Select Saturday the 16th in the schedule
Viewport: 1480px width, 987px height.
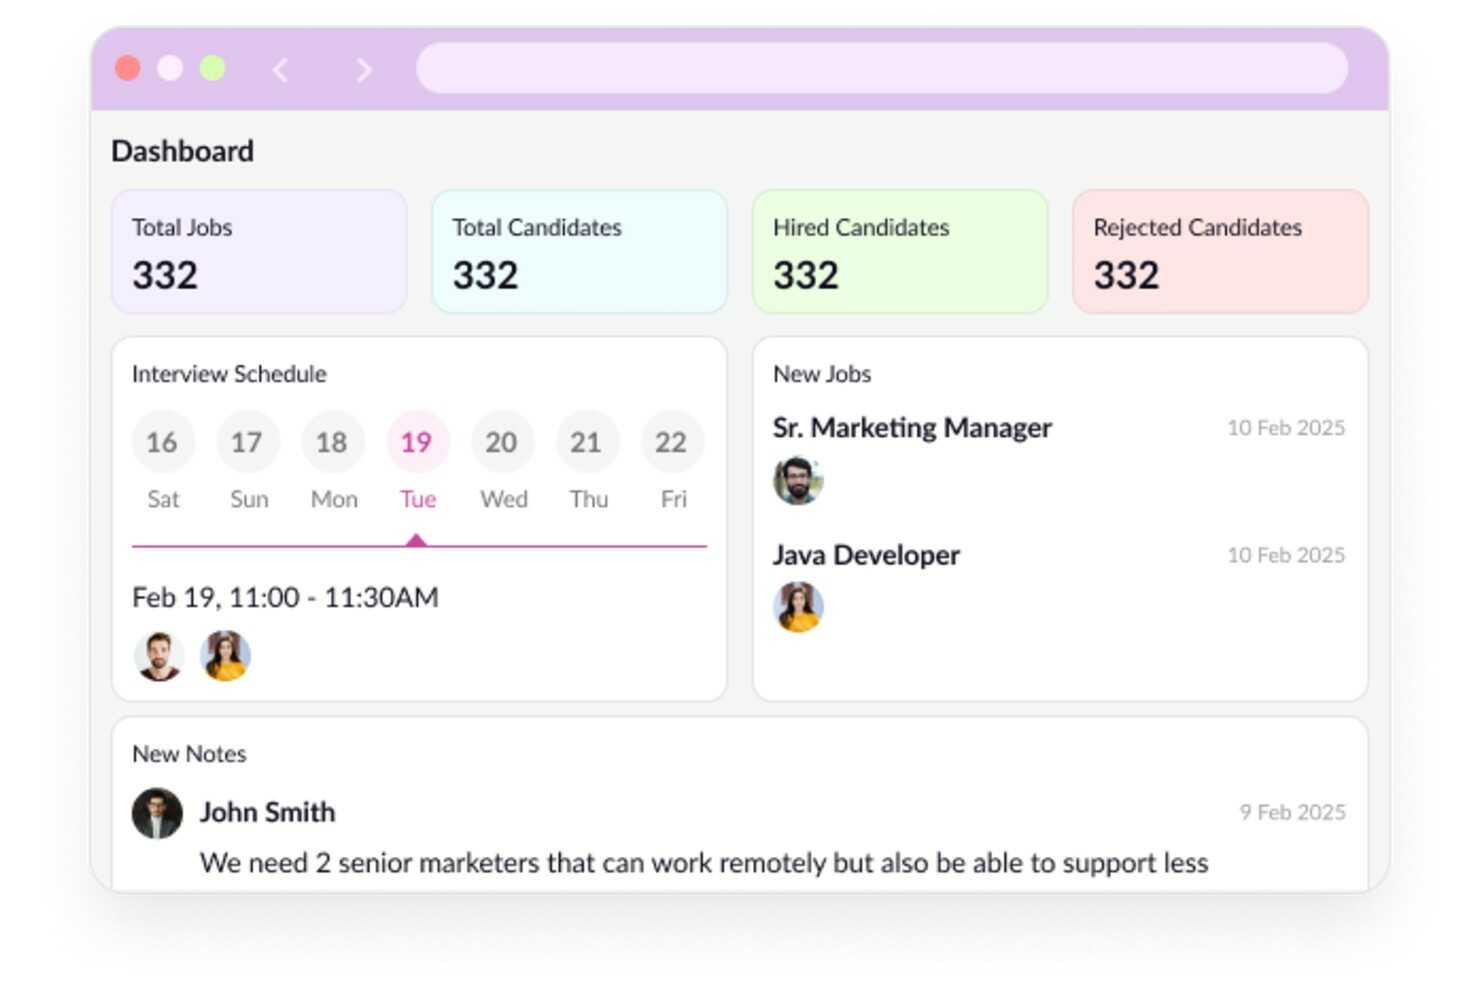point(163,441)
